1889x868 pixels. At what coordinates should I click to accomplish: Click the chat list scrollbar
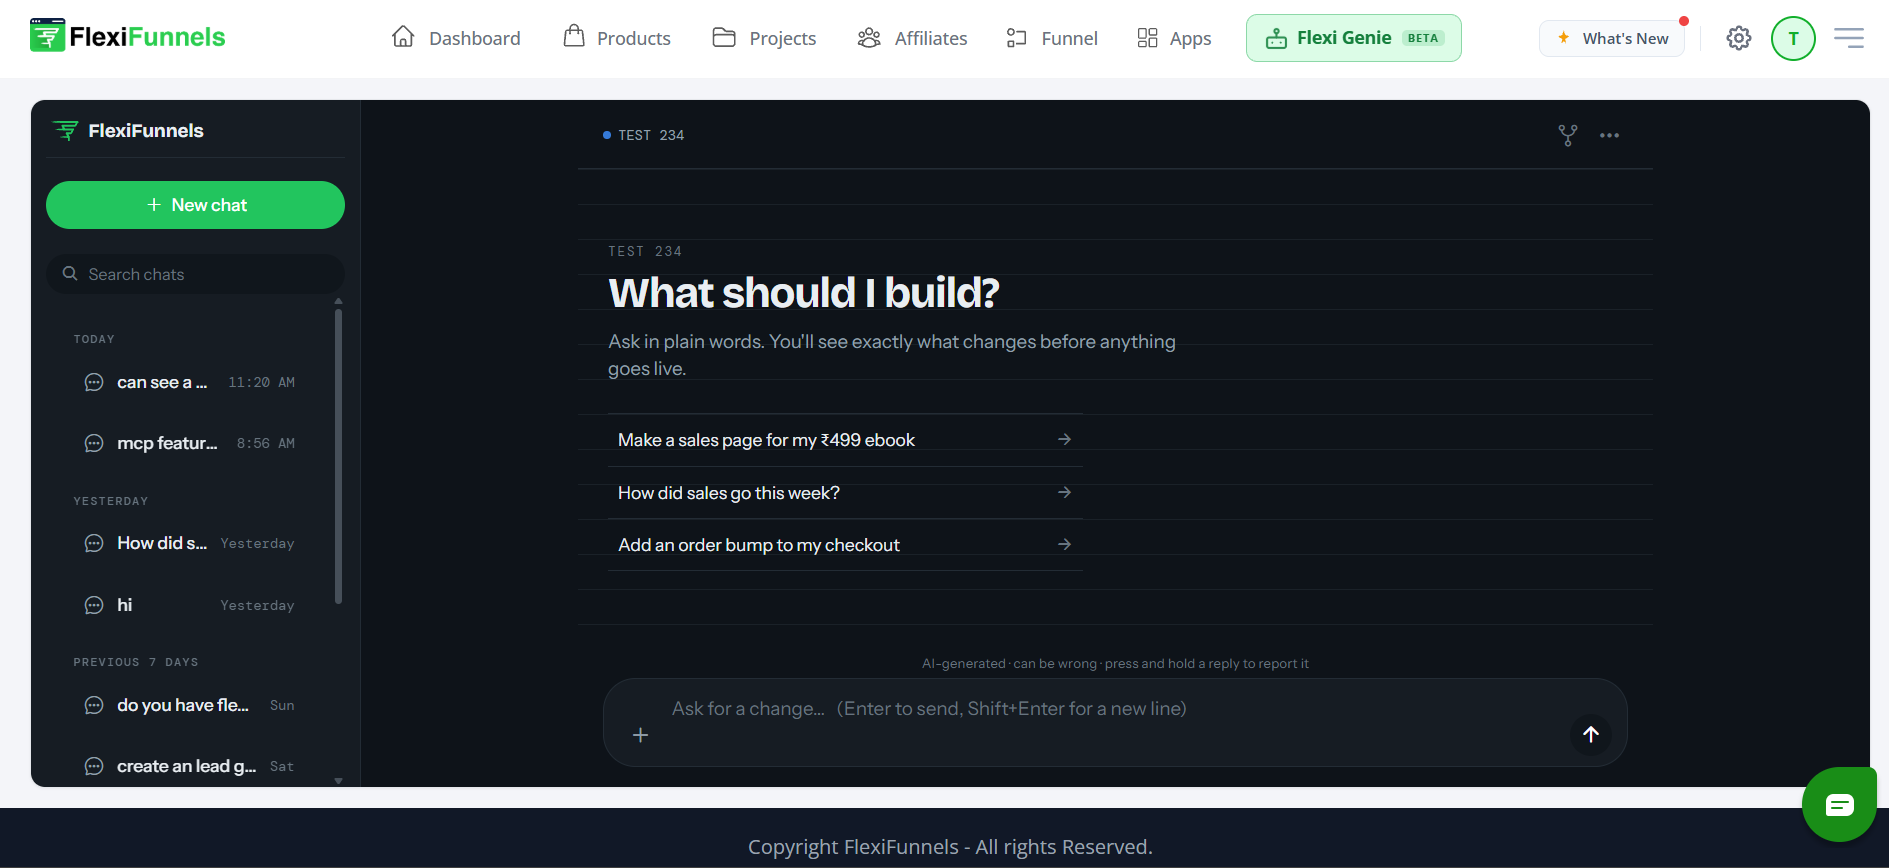pos(338,456)
